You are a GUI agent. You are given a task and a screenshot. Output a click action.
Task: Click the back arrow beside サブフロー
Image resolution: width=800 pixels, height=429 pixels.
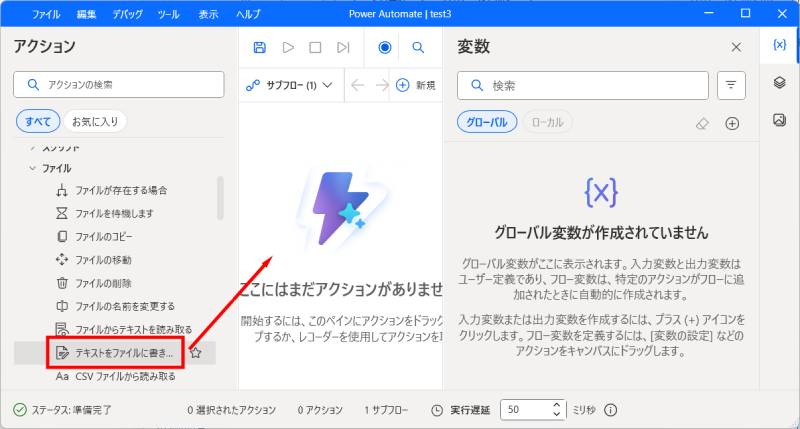[x=358, y=85]
